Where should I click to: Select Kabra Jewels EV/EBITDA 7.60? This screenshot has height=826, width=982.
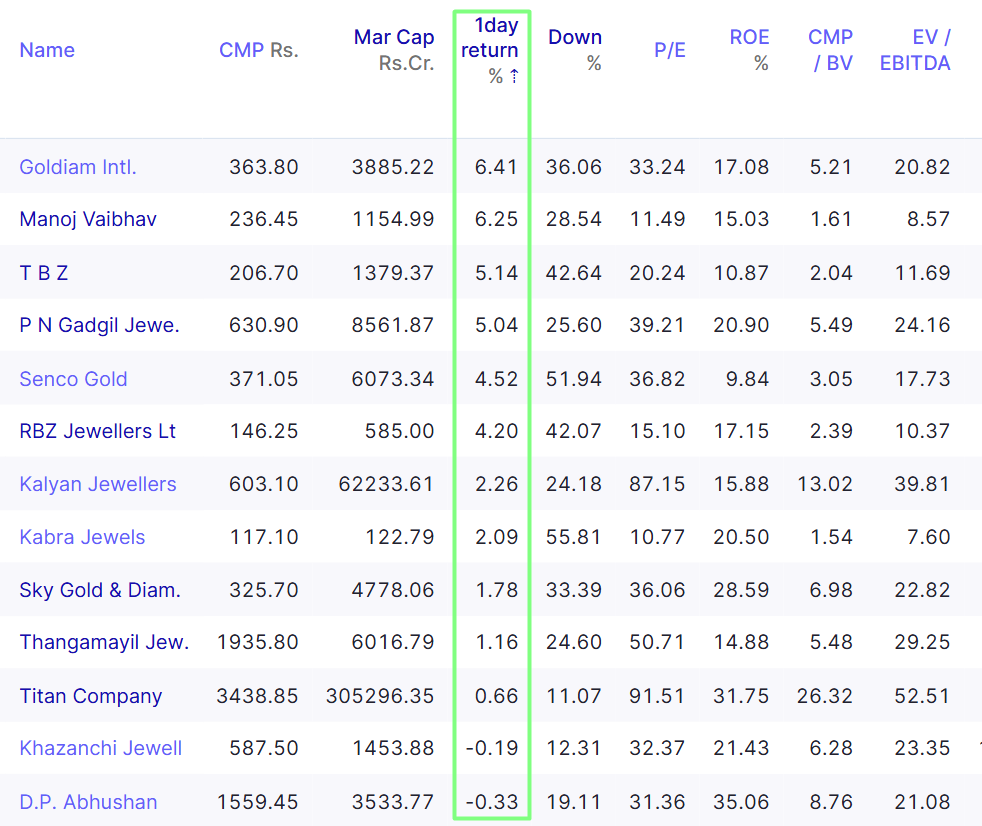click(929, 537)
